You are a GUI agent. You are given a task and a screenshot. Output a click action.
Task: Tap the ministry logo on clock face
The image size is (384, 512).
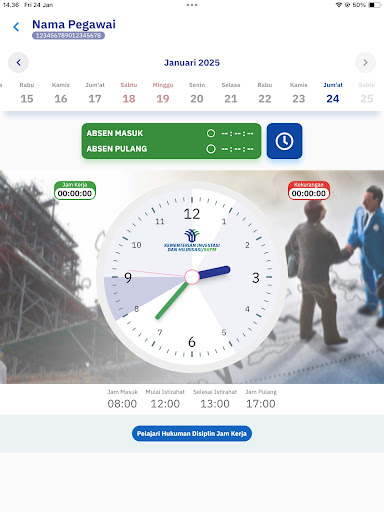192,240
